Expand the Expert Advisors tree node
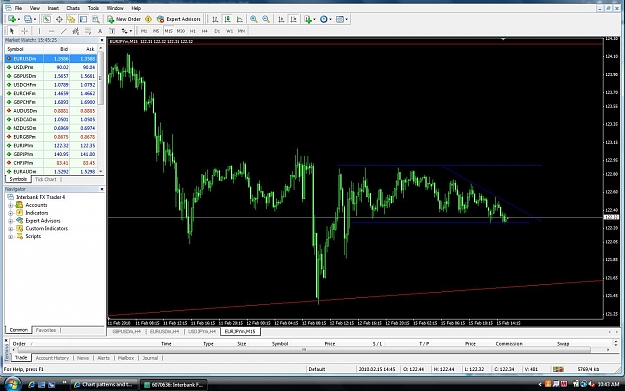This screenshot has height=391, width=625. point(11,221)
